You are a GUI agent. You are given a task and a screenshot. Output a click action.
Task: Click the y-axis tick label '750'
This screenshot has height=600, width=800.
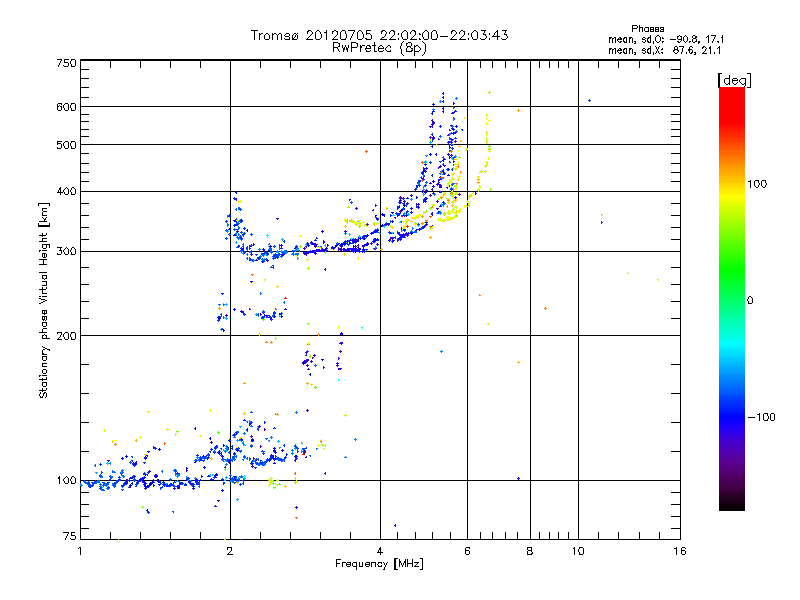66,63
